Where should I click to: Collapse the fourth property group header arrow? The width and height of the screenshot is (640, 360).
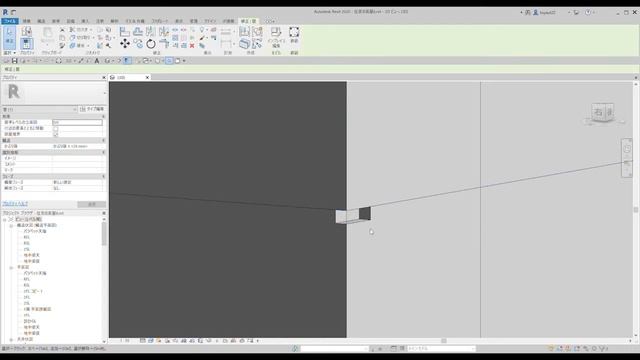[x=104, y=176]
